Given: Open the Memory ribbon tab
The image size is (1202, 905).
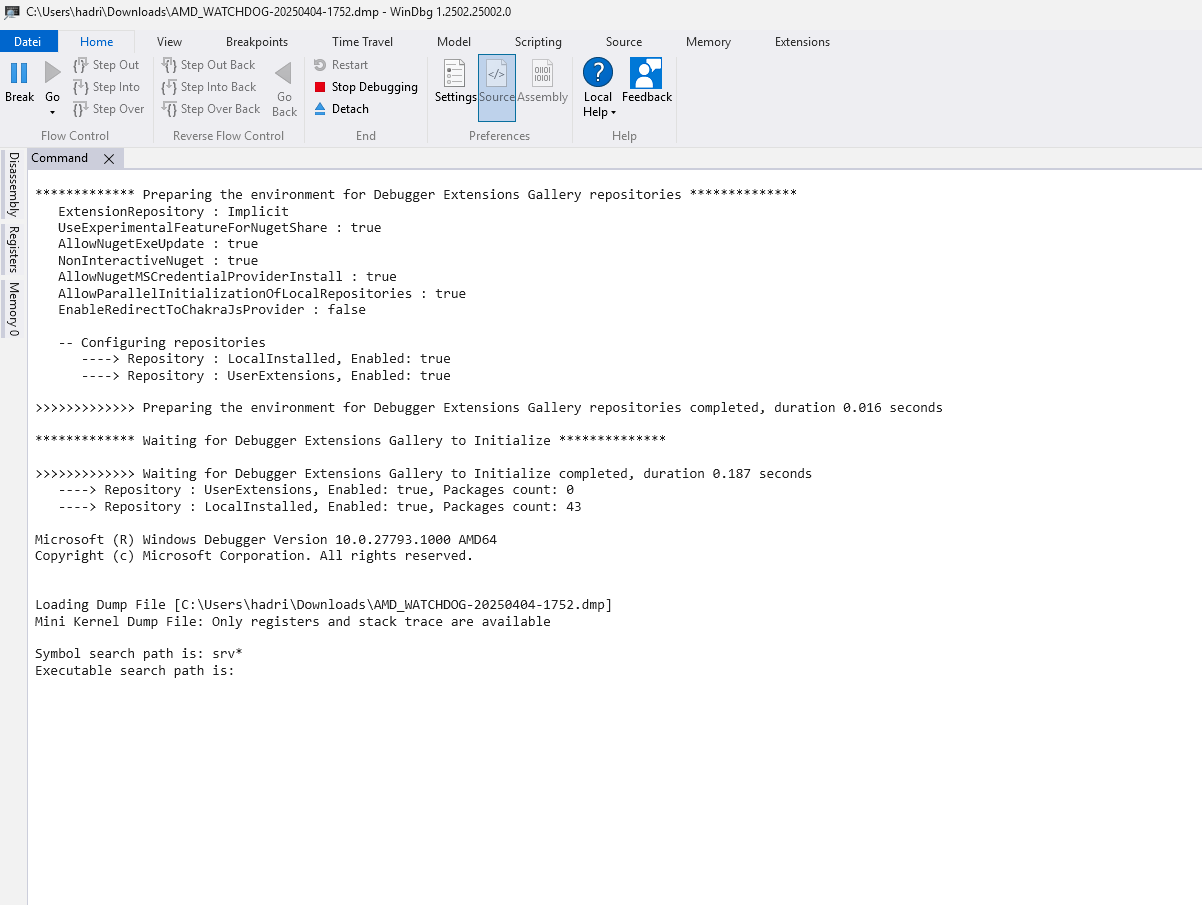Looking at the screenshot, I should pyautogui.click(x=708, y=42).
